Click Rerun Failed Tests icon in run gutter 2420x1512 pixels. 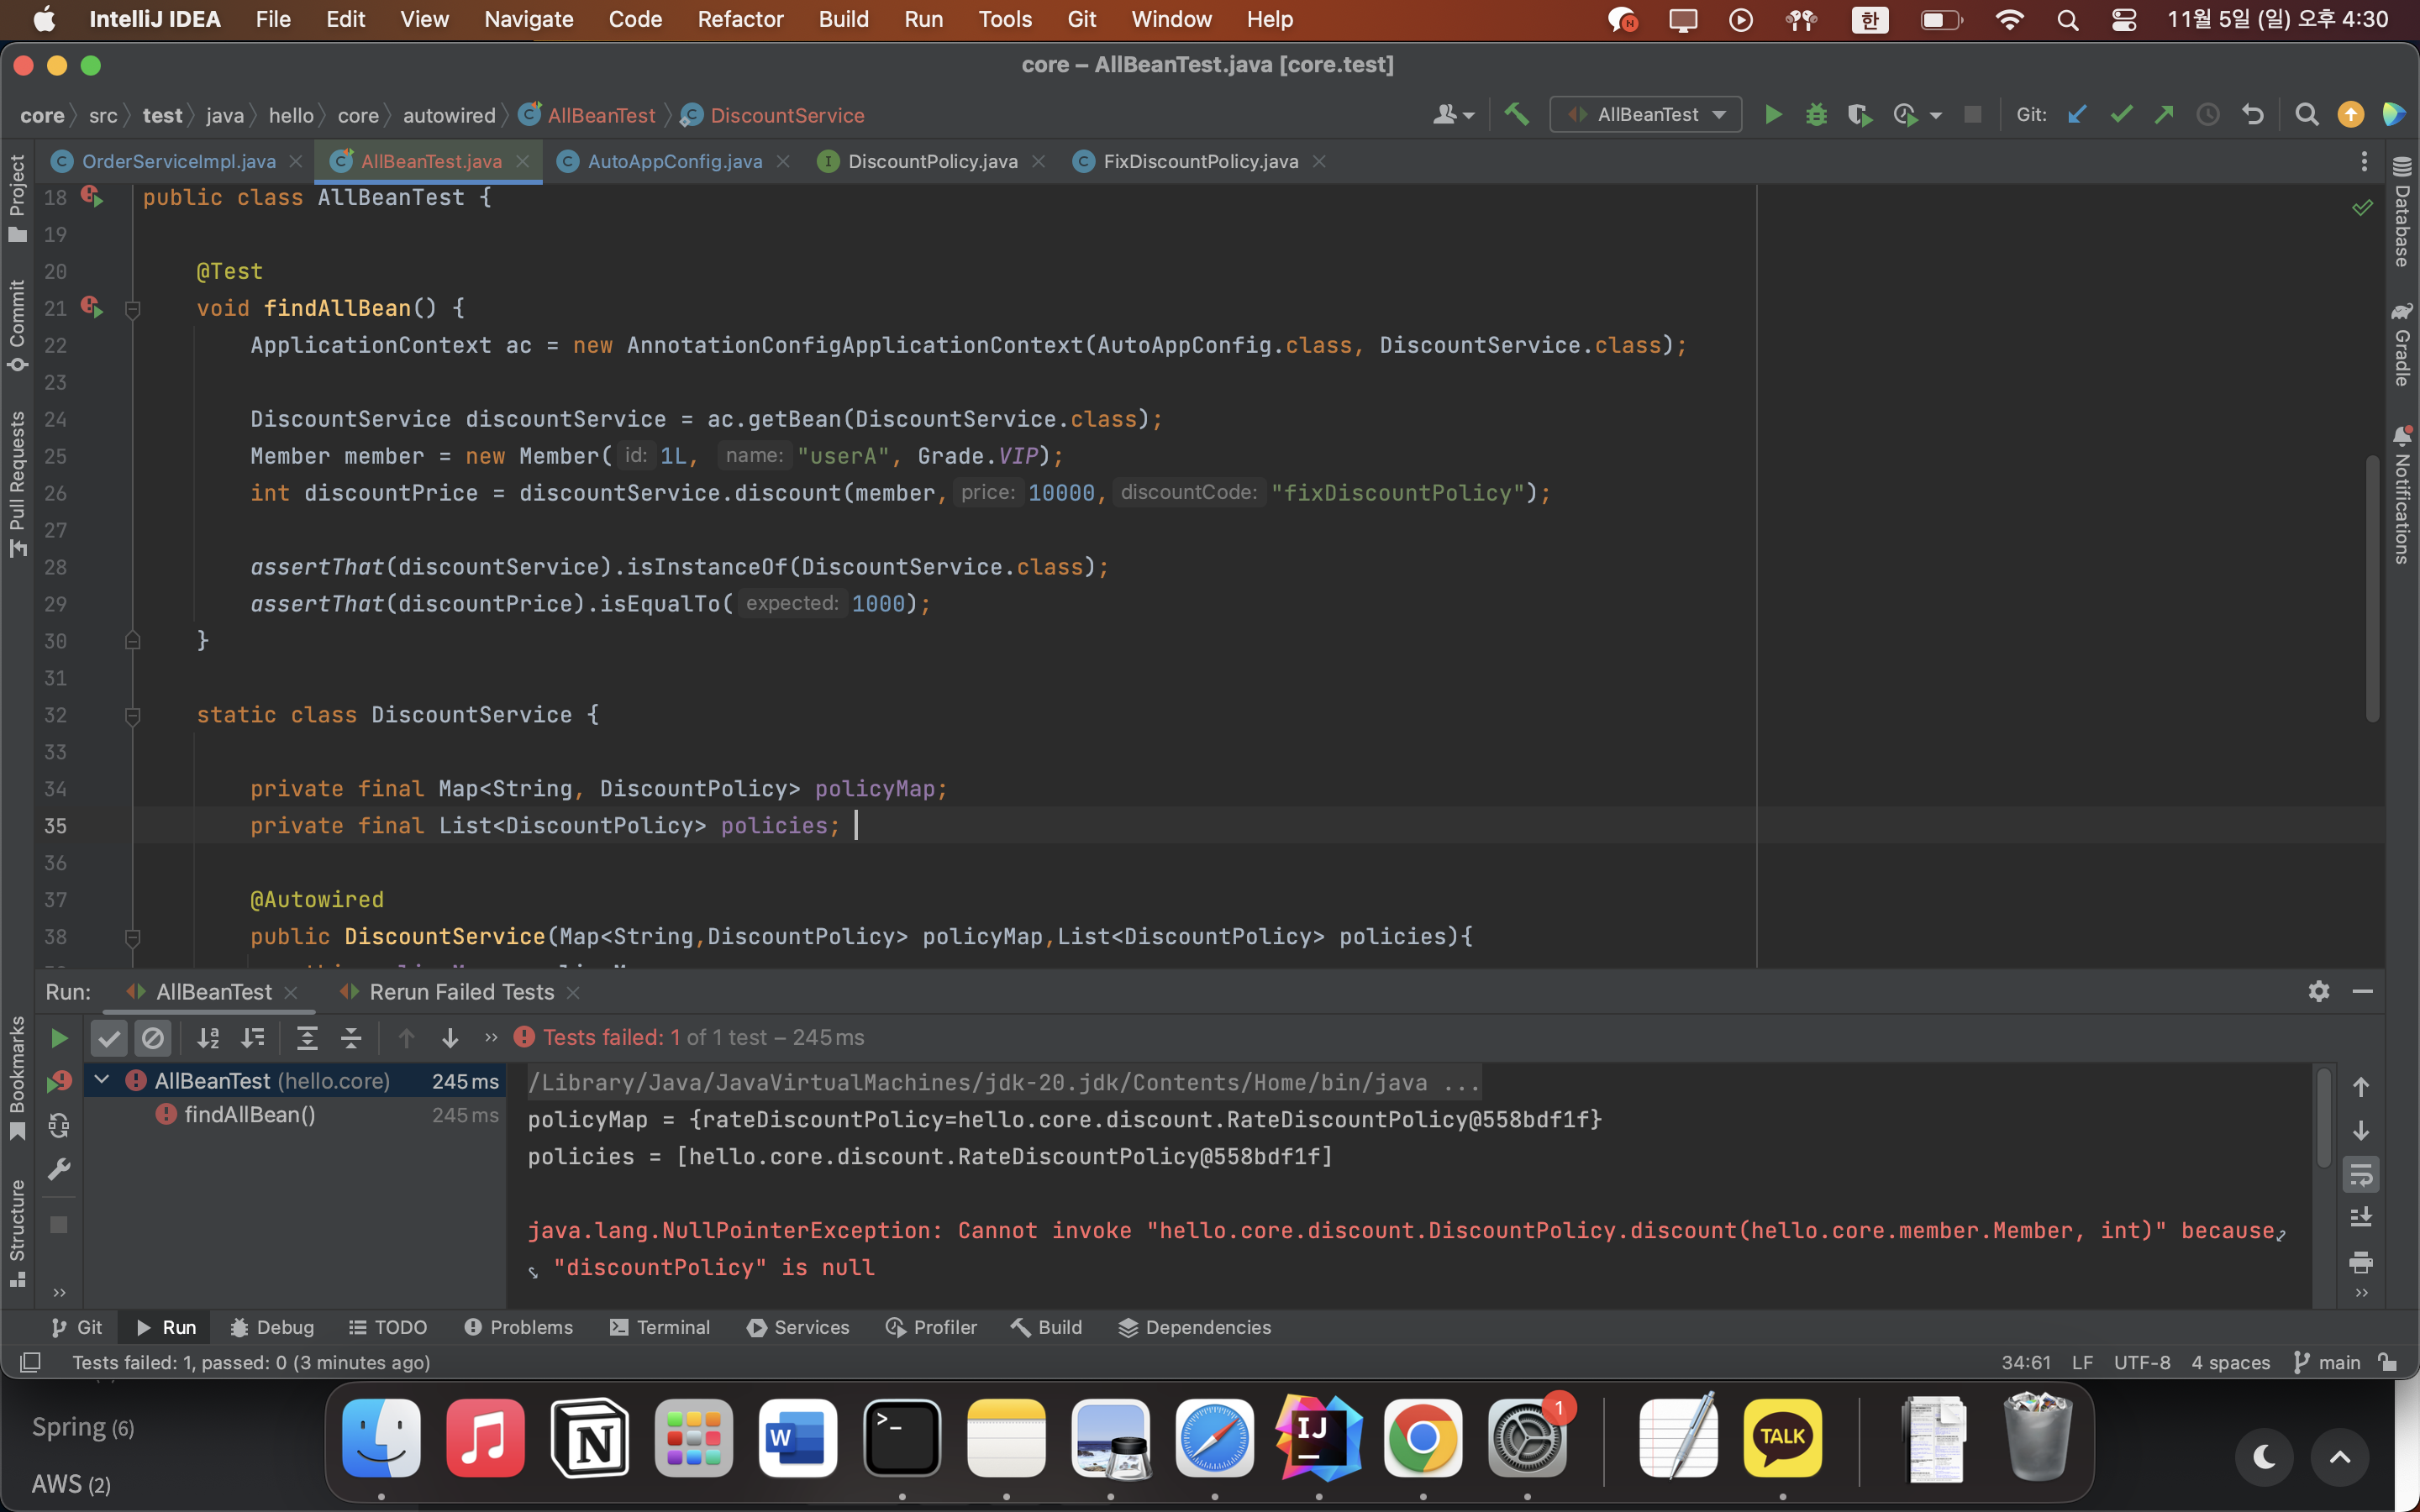[x=59, y=1081]
